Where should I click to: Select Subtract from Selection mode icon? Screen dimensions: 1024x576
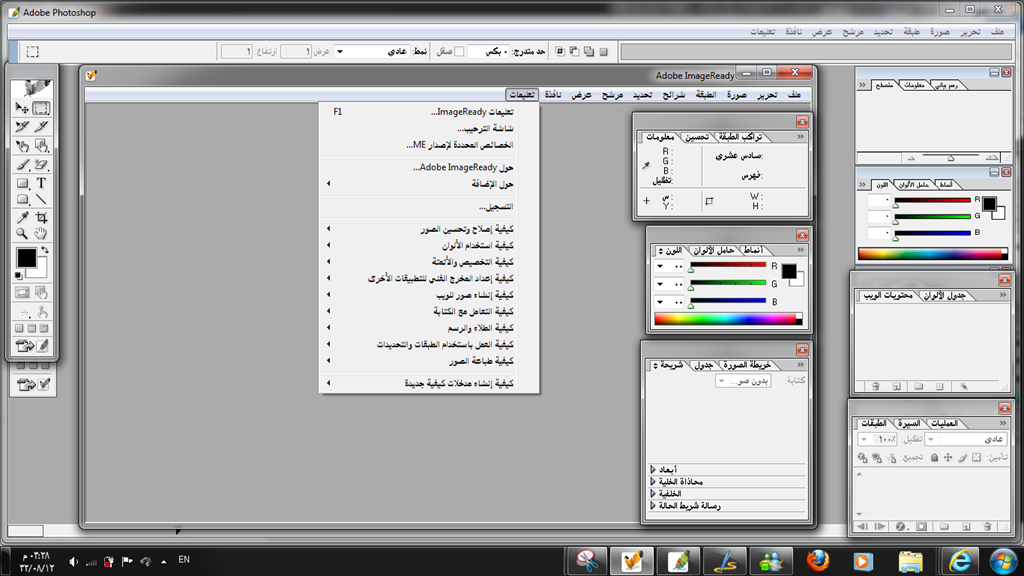575,51
